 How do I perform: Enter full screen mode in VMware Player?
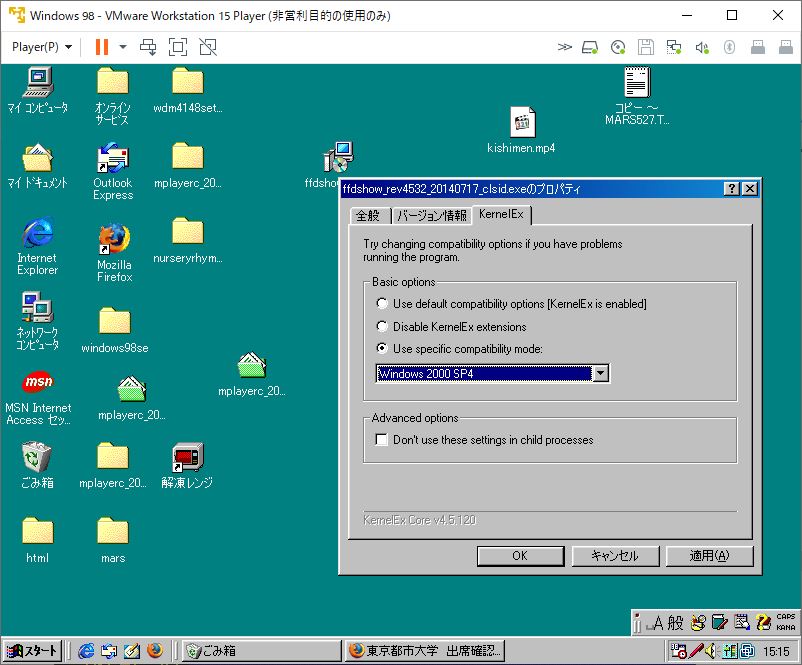178,47
